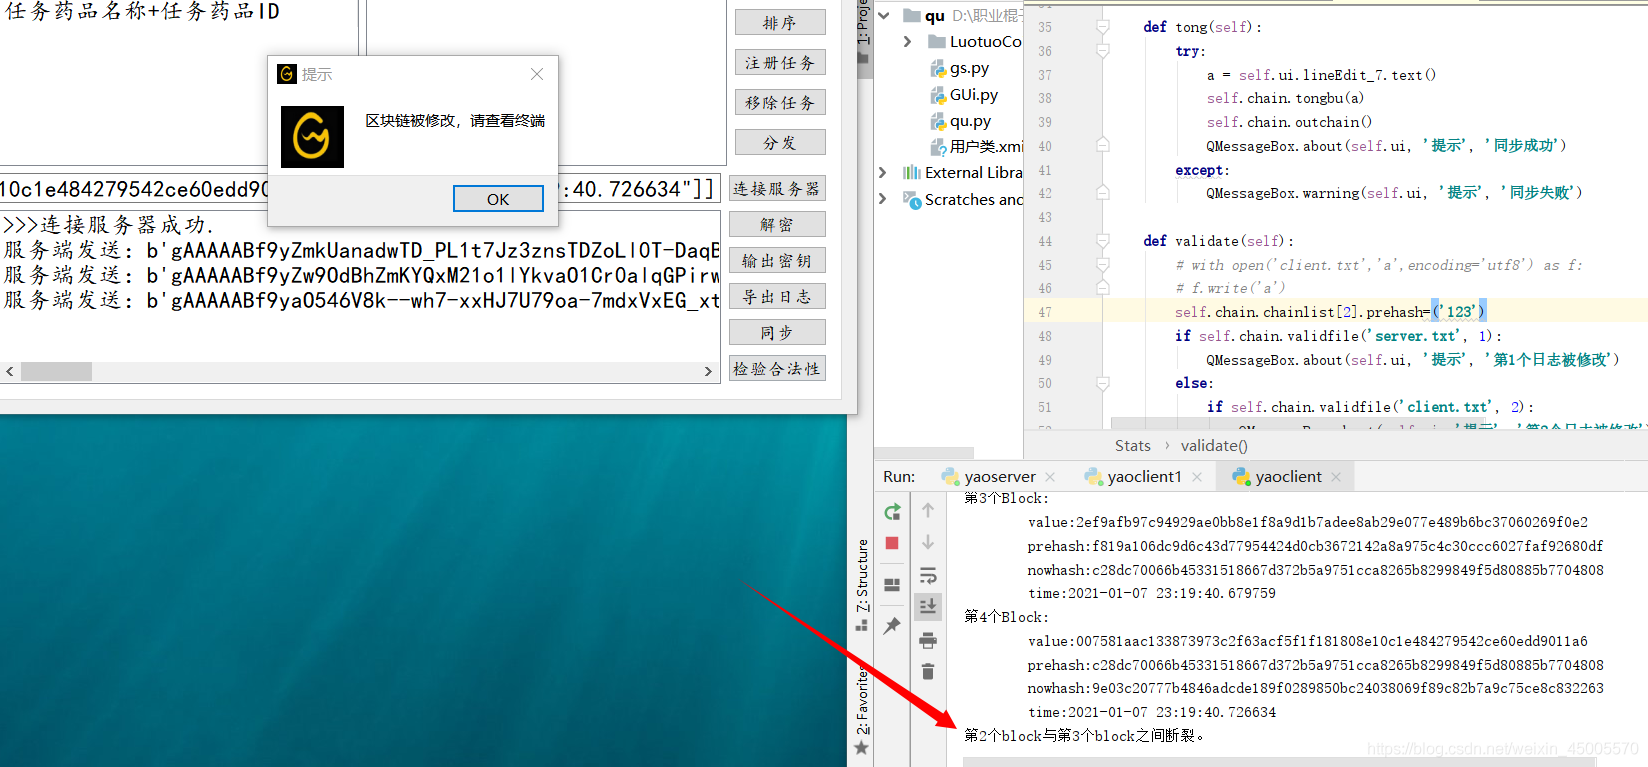1648x767 pixels.
Task: Place cursor on prehash='123' line
Action: click(x=1330, y=312)
